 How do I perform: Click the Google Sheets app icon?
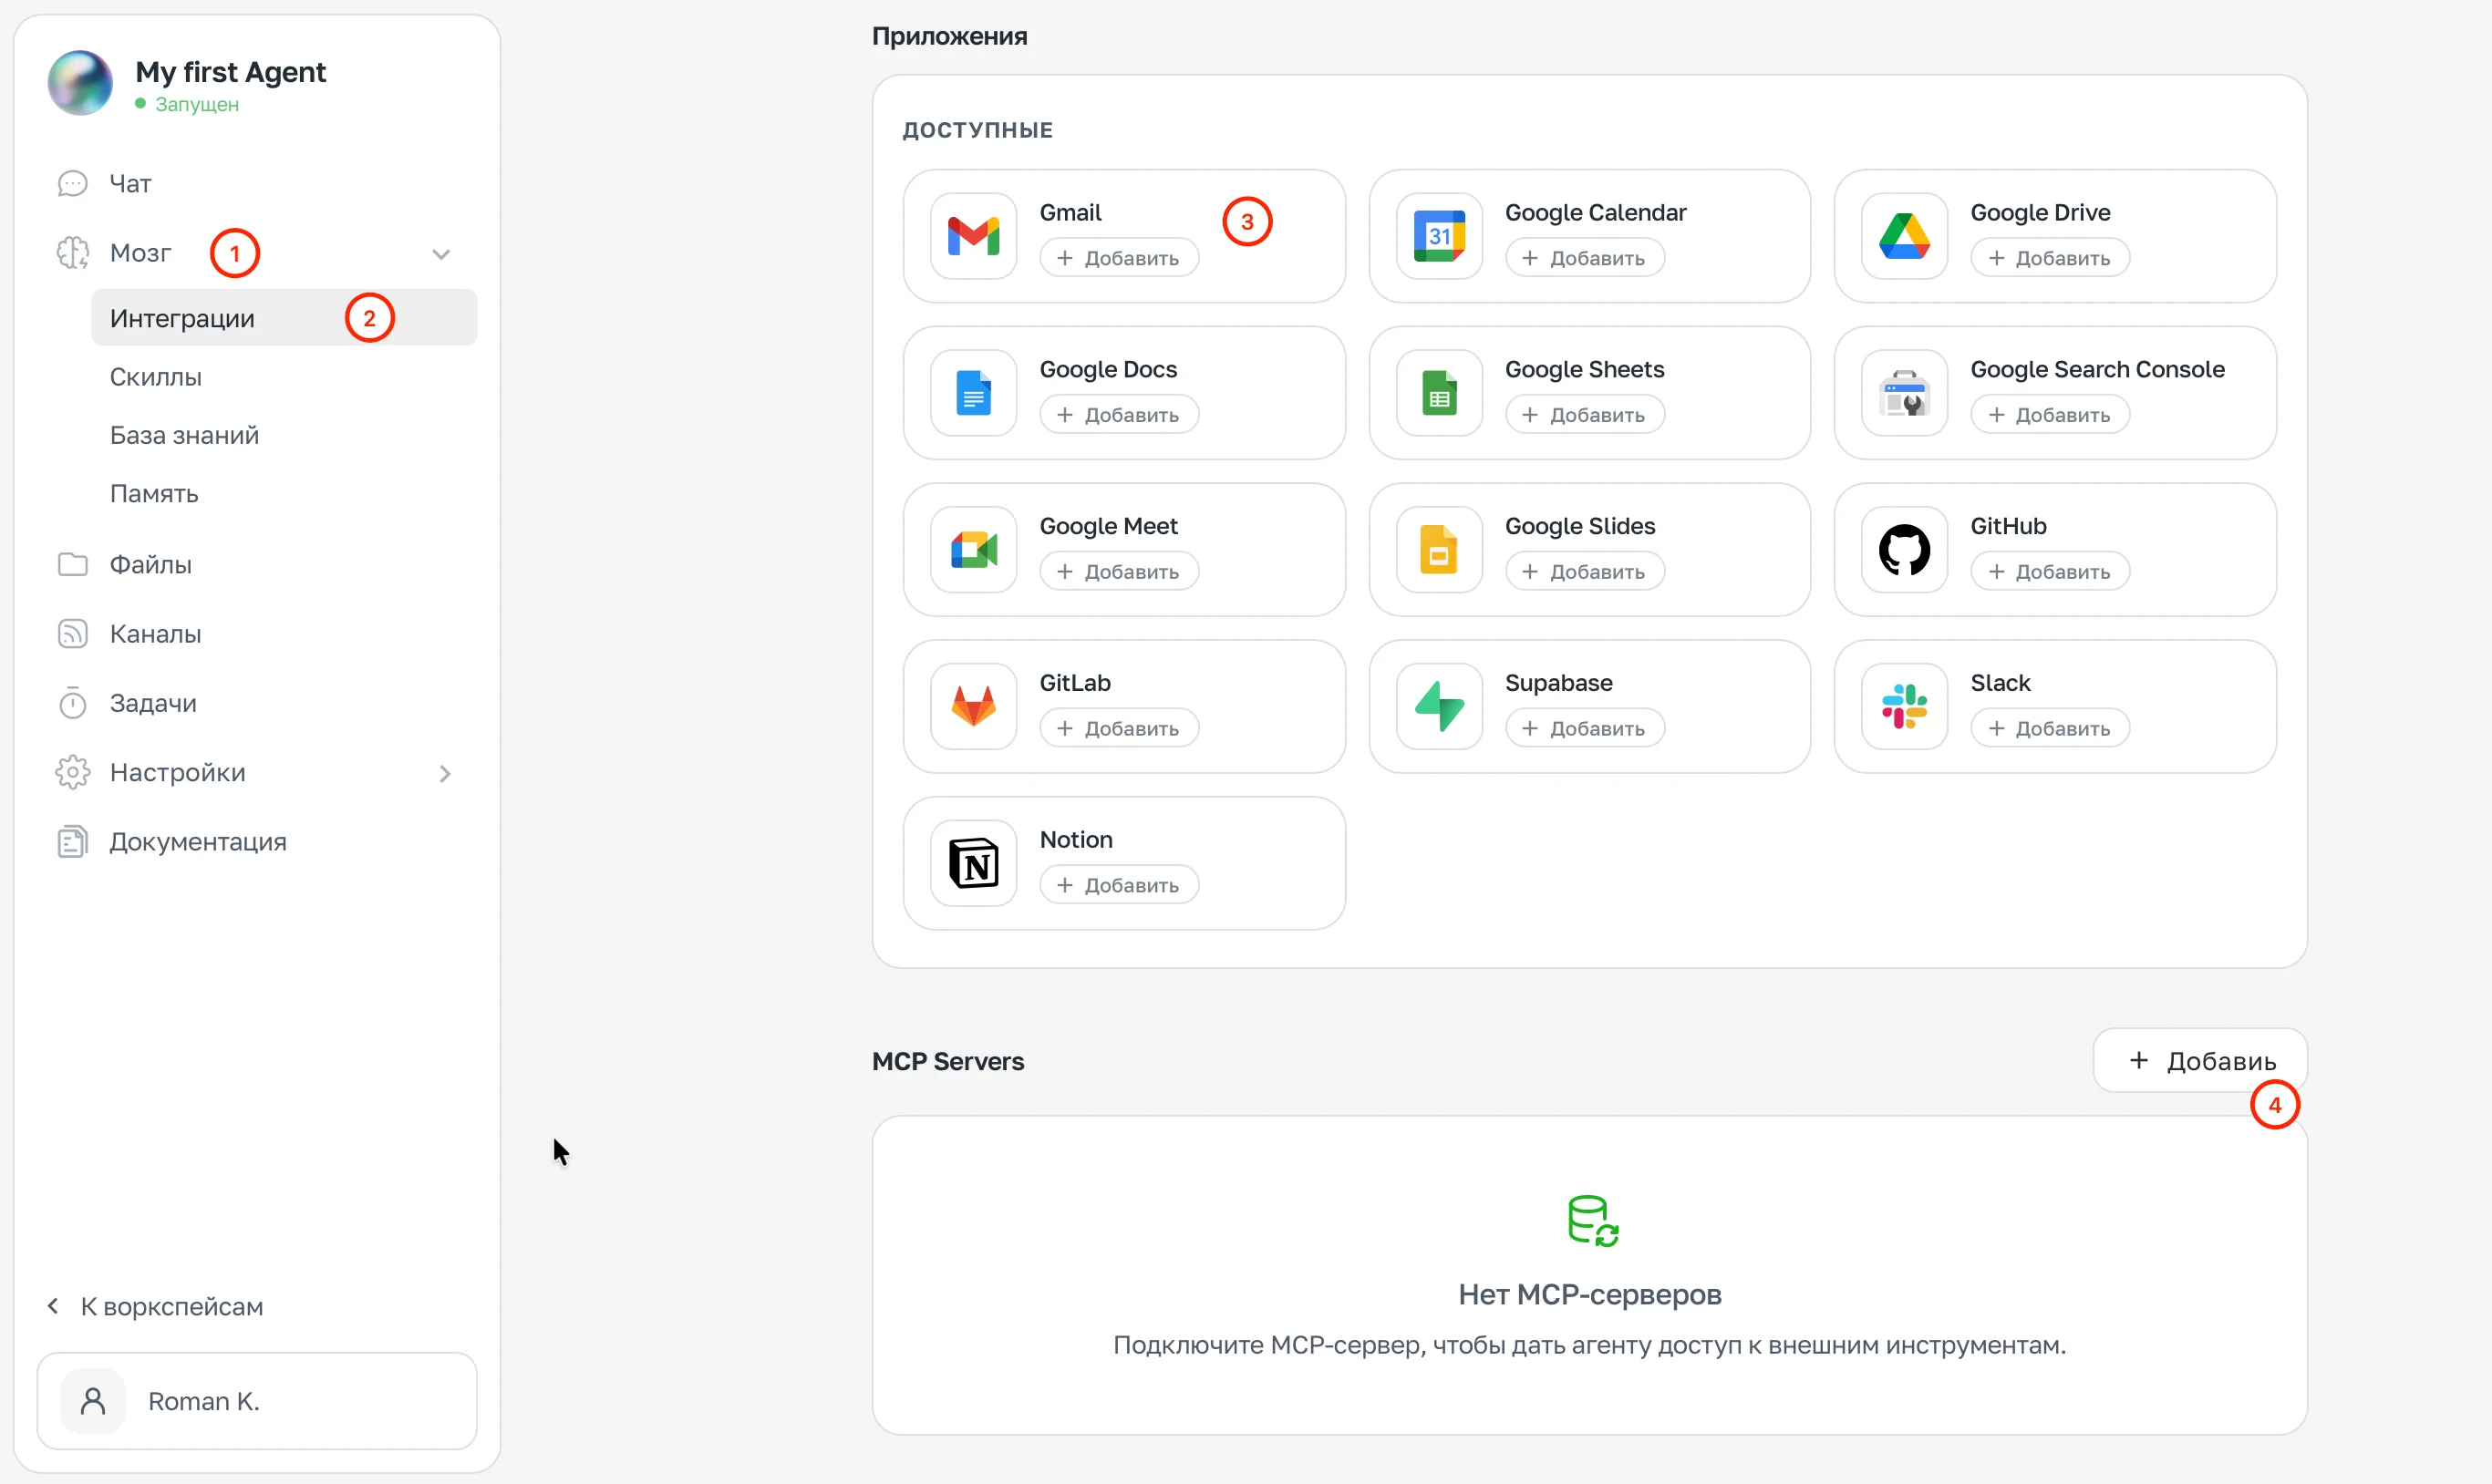pos(1439,393)
